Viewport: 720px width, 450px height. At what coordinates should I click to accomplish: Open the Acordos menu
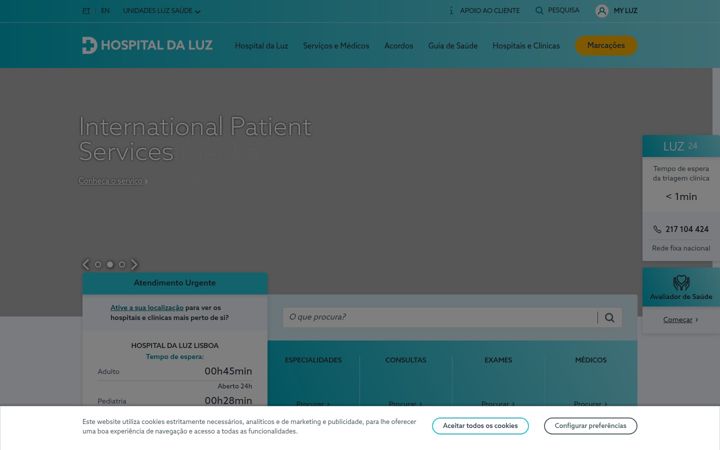pos(399,45)
